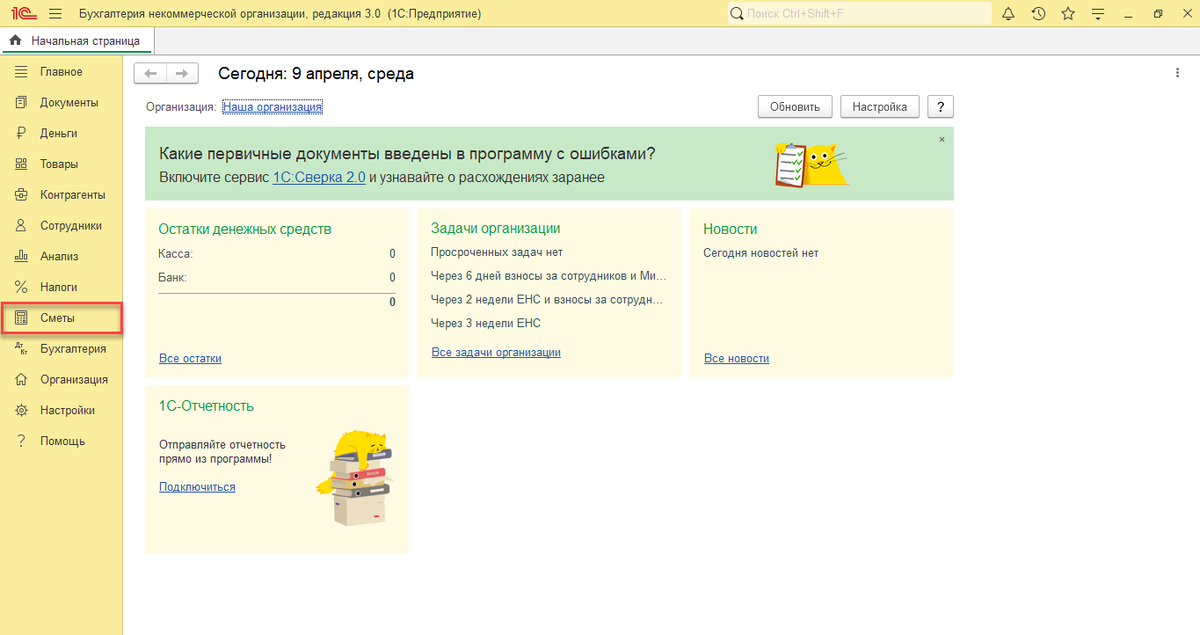This screenshot has height=635, width=1200.
Task: Click the Подключиться link
Action: [x=197, y=487]
